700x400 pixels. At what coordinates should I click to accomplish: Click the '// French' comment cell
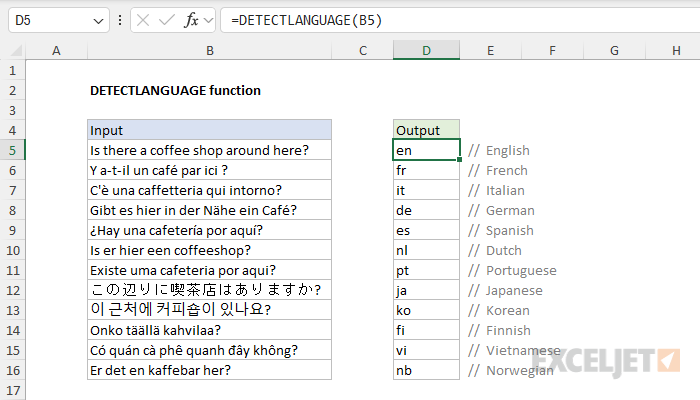point(498,171)
